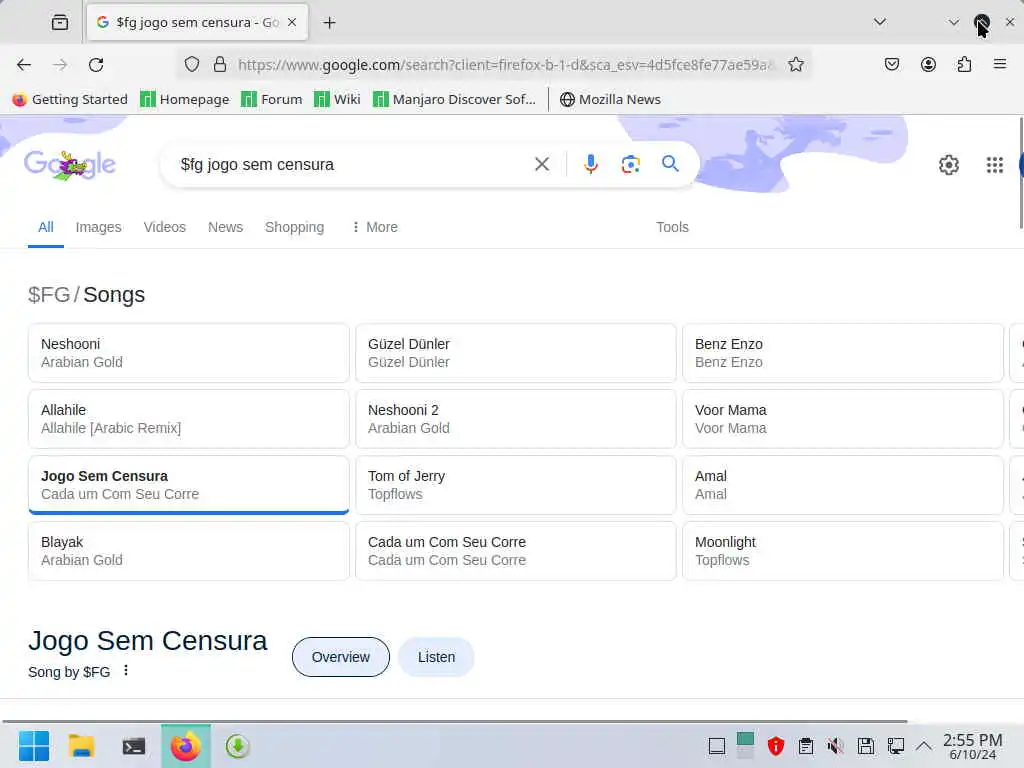Screen dimensions: 1024x768
Task: Start a voice search with microphone
Action: pos(590,164)
